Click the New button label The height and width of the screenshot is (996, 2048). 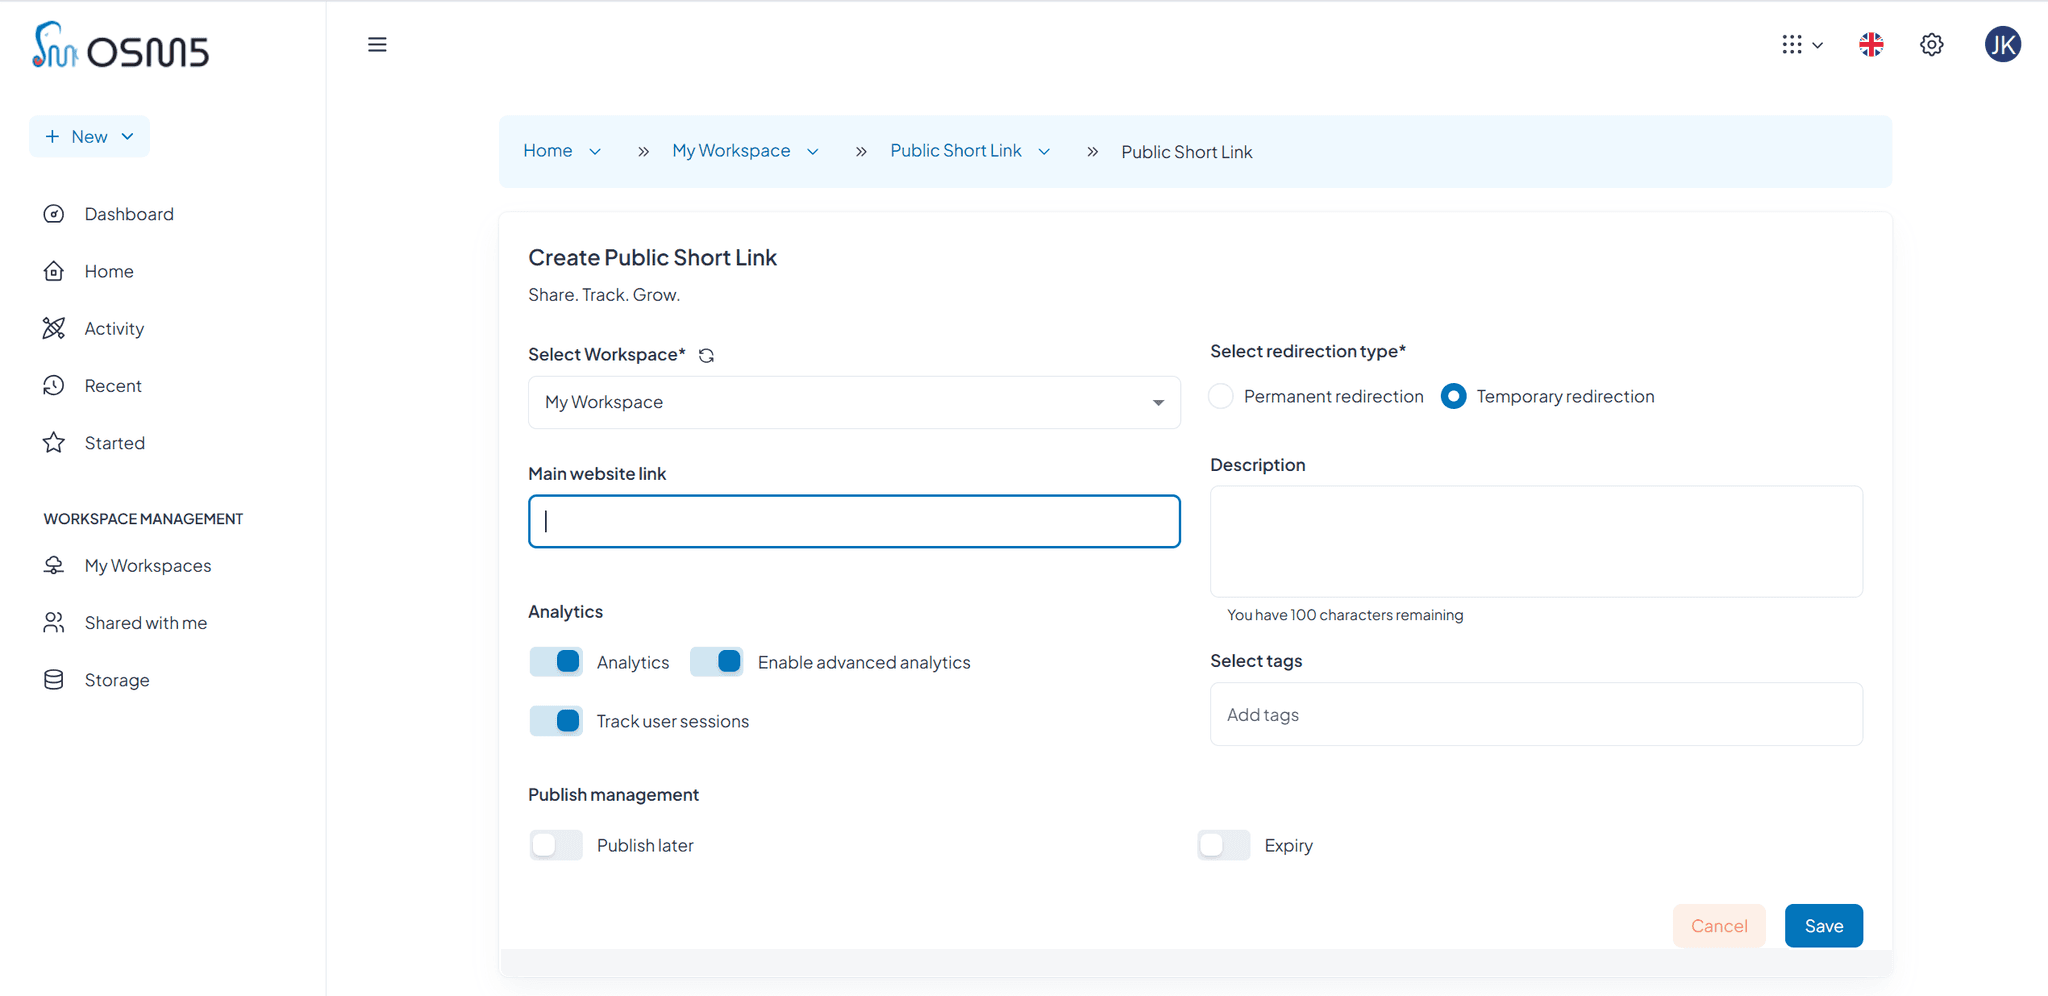(x=89, y=136)
